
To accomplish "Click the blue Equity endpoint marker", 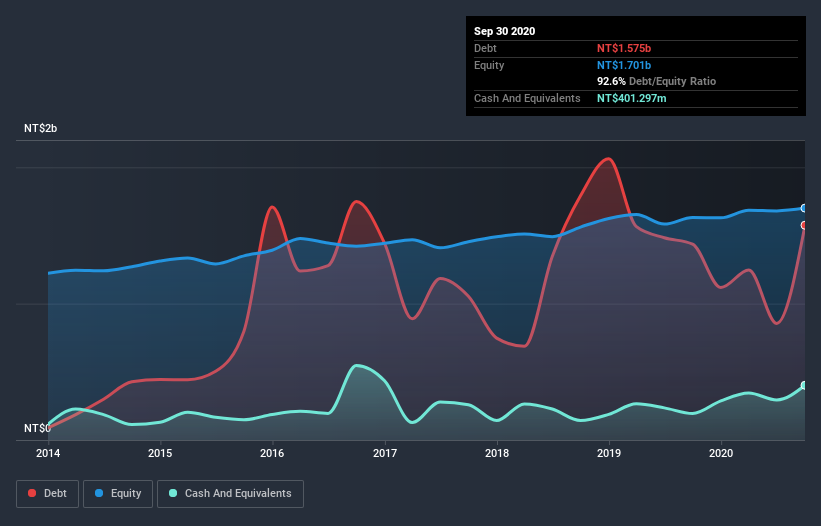I will coord(804,208).
